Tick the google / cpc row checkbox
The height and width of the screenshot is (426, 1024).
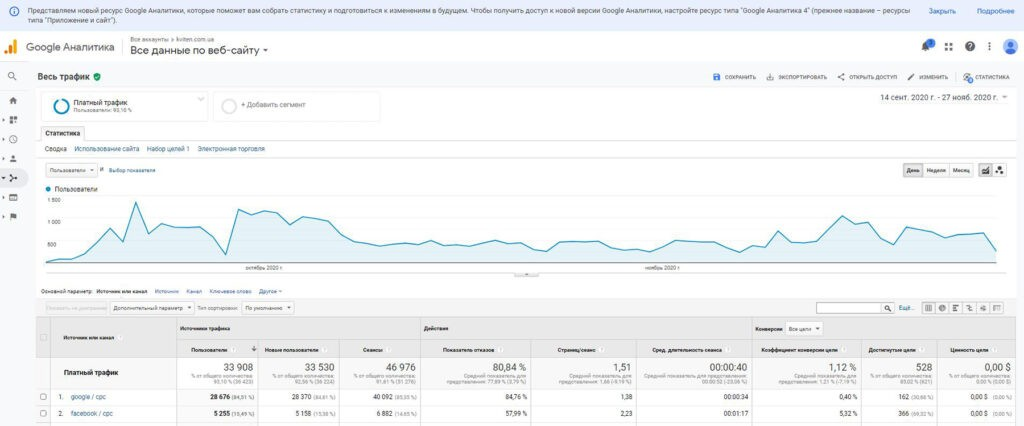coord(43,397)
